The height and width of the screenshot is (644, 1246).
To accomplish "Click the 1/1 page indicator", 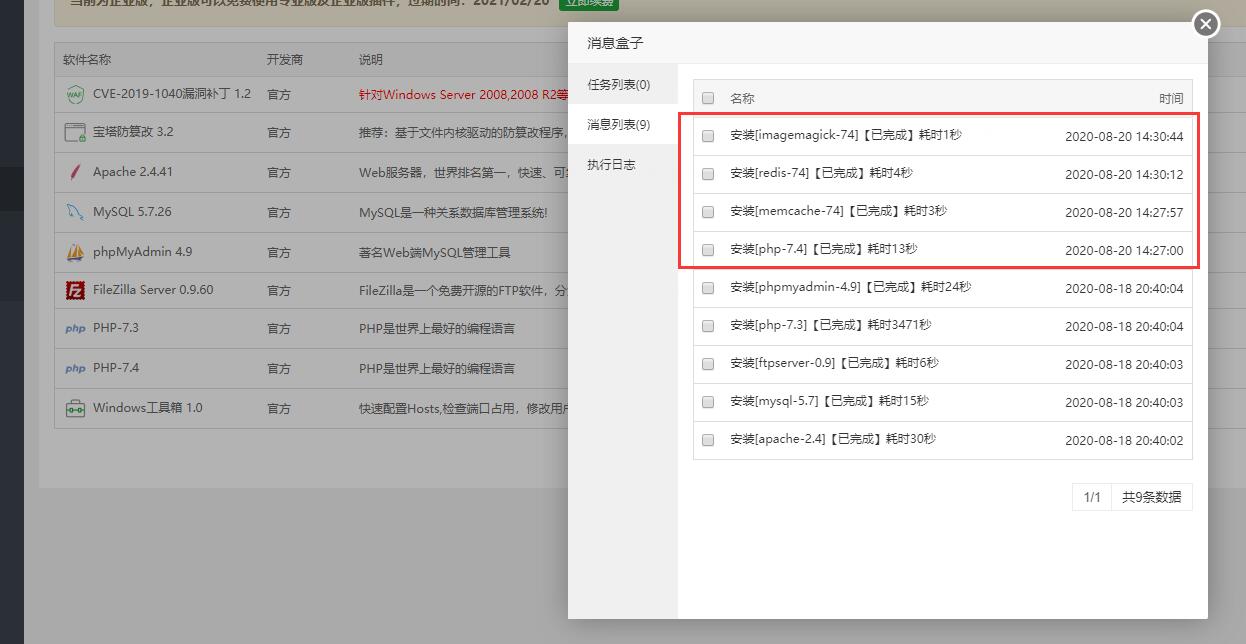I will [1092, 497].
